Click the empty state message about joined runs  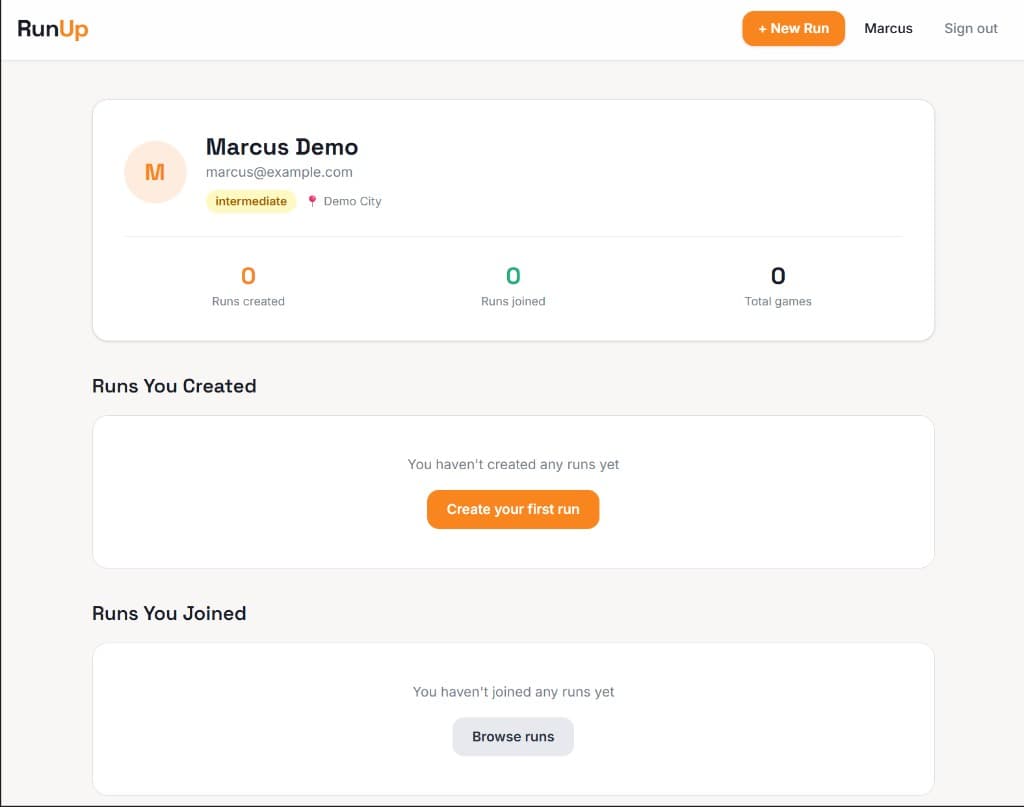coord(513,691)
